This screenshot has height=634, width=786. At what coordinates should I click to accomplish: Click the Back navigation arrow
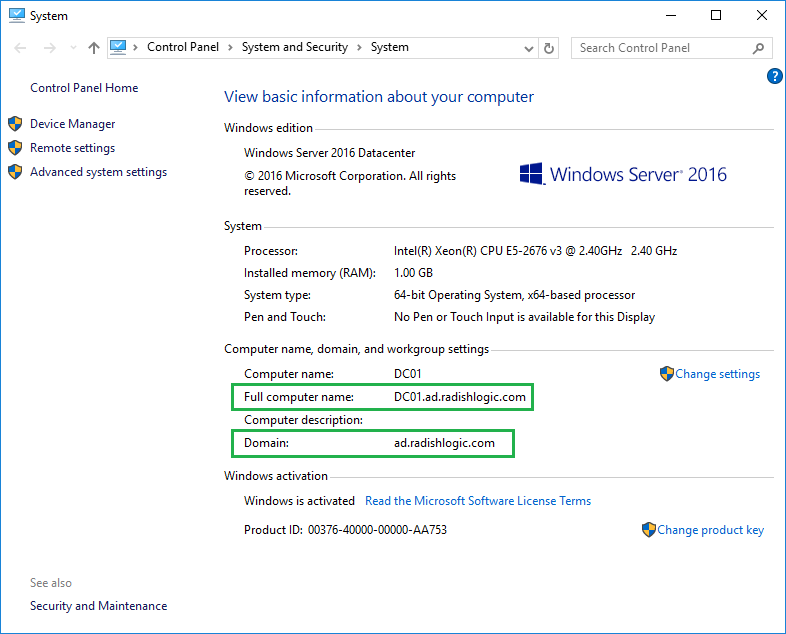(21, 48)
